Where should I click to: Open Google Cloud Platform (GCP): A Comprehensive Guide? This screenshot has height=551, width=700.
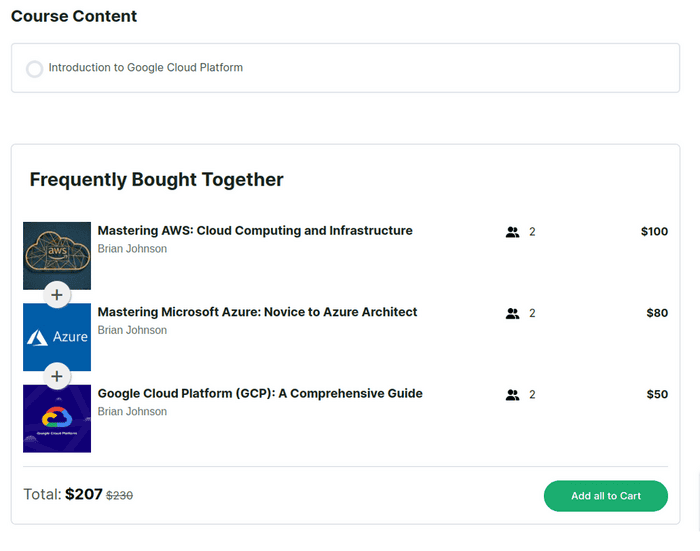pos(260,394)
